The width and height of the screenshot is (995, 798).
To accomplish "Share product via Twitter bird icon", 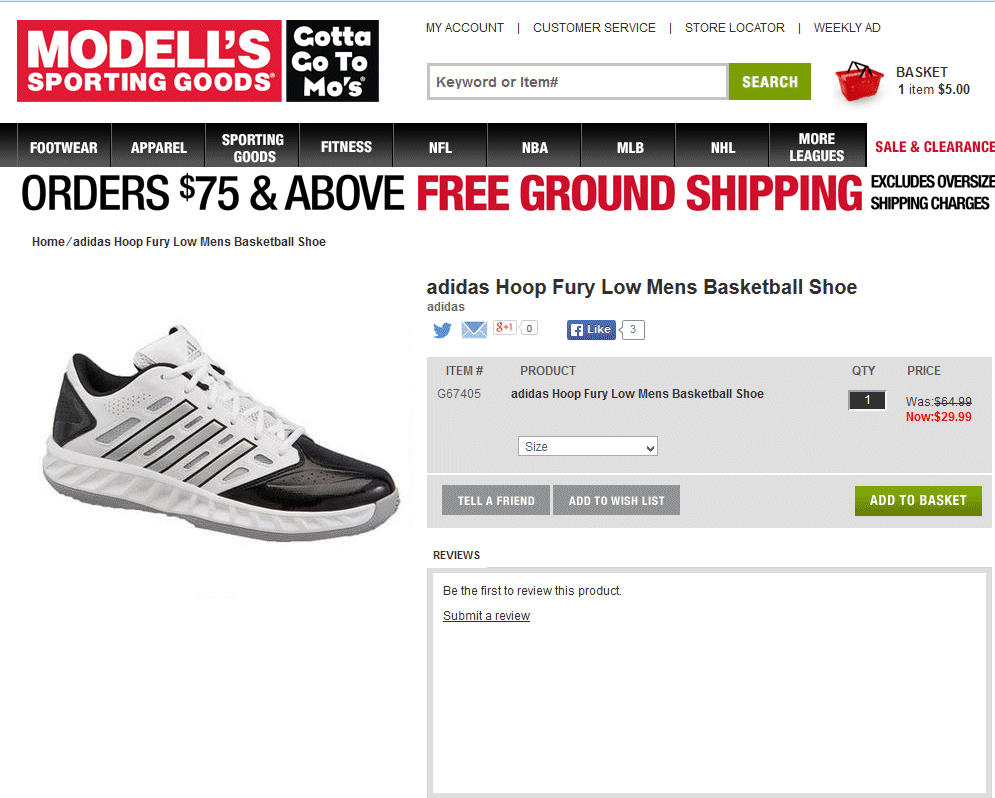I will tap(442, 330).
